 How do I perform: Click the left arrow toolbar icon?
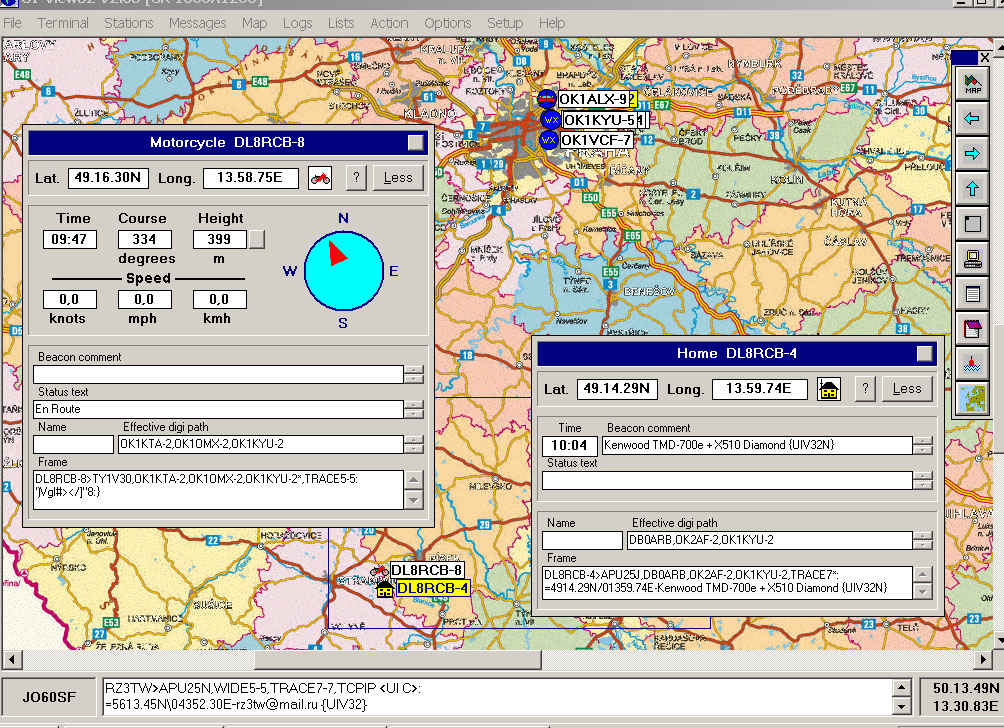click(970, 119)
